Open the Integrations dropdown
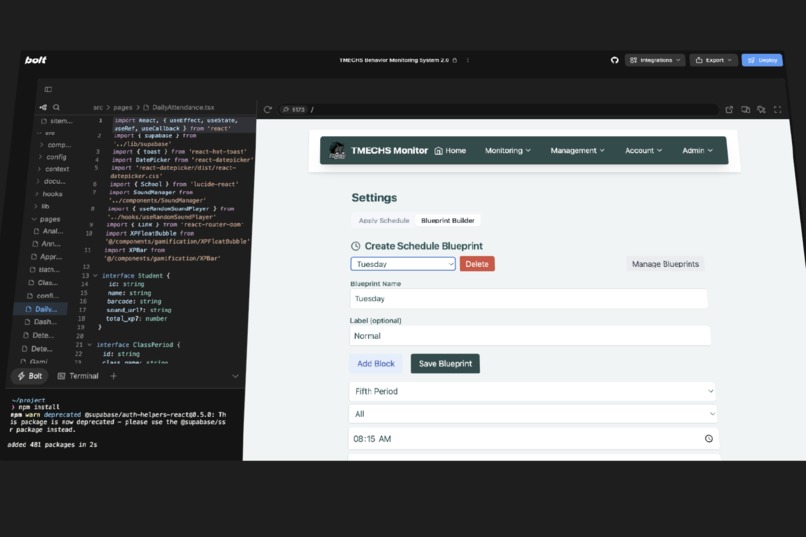Screen dimensions: 806x537 click(x=655, y=60)
